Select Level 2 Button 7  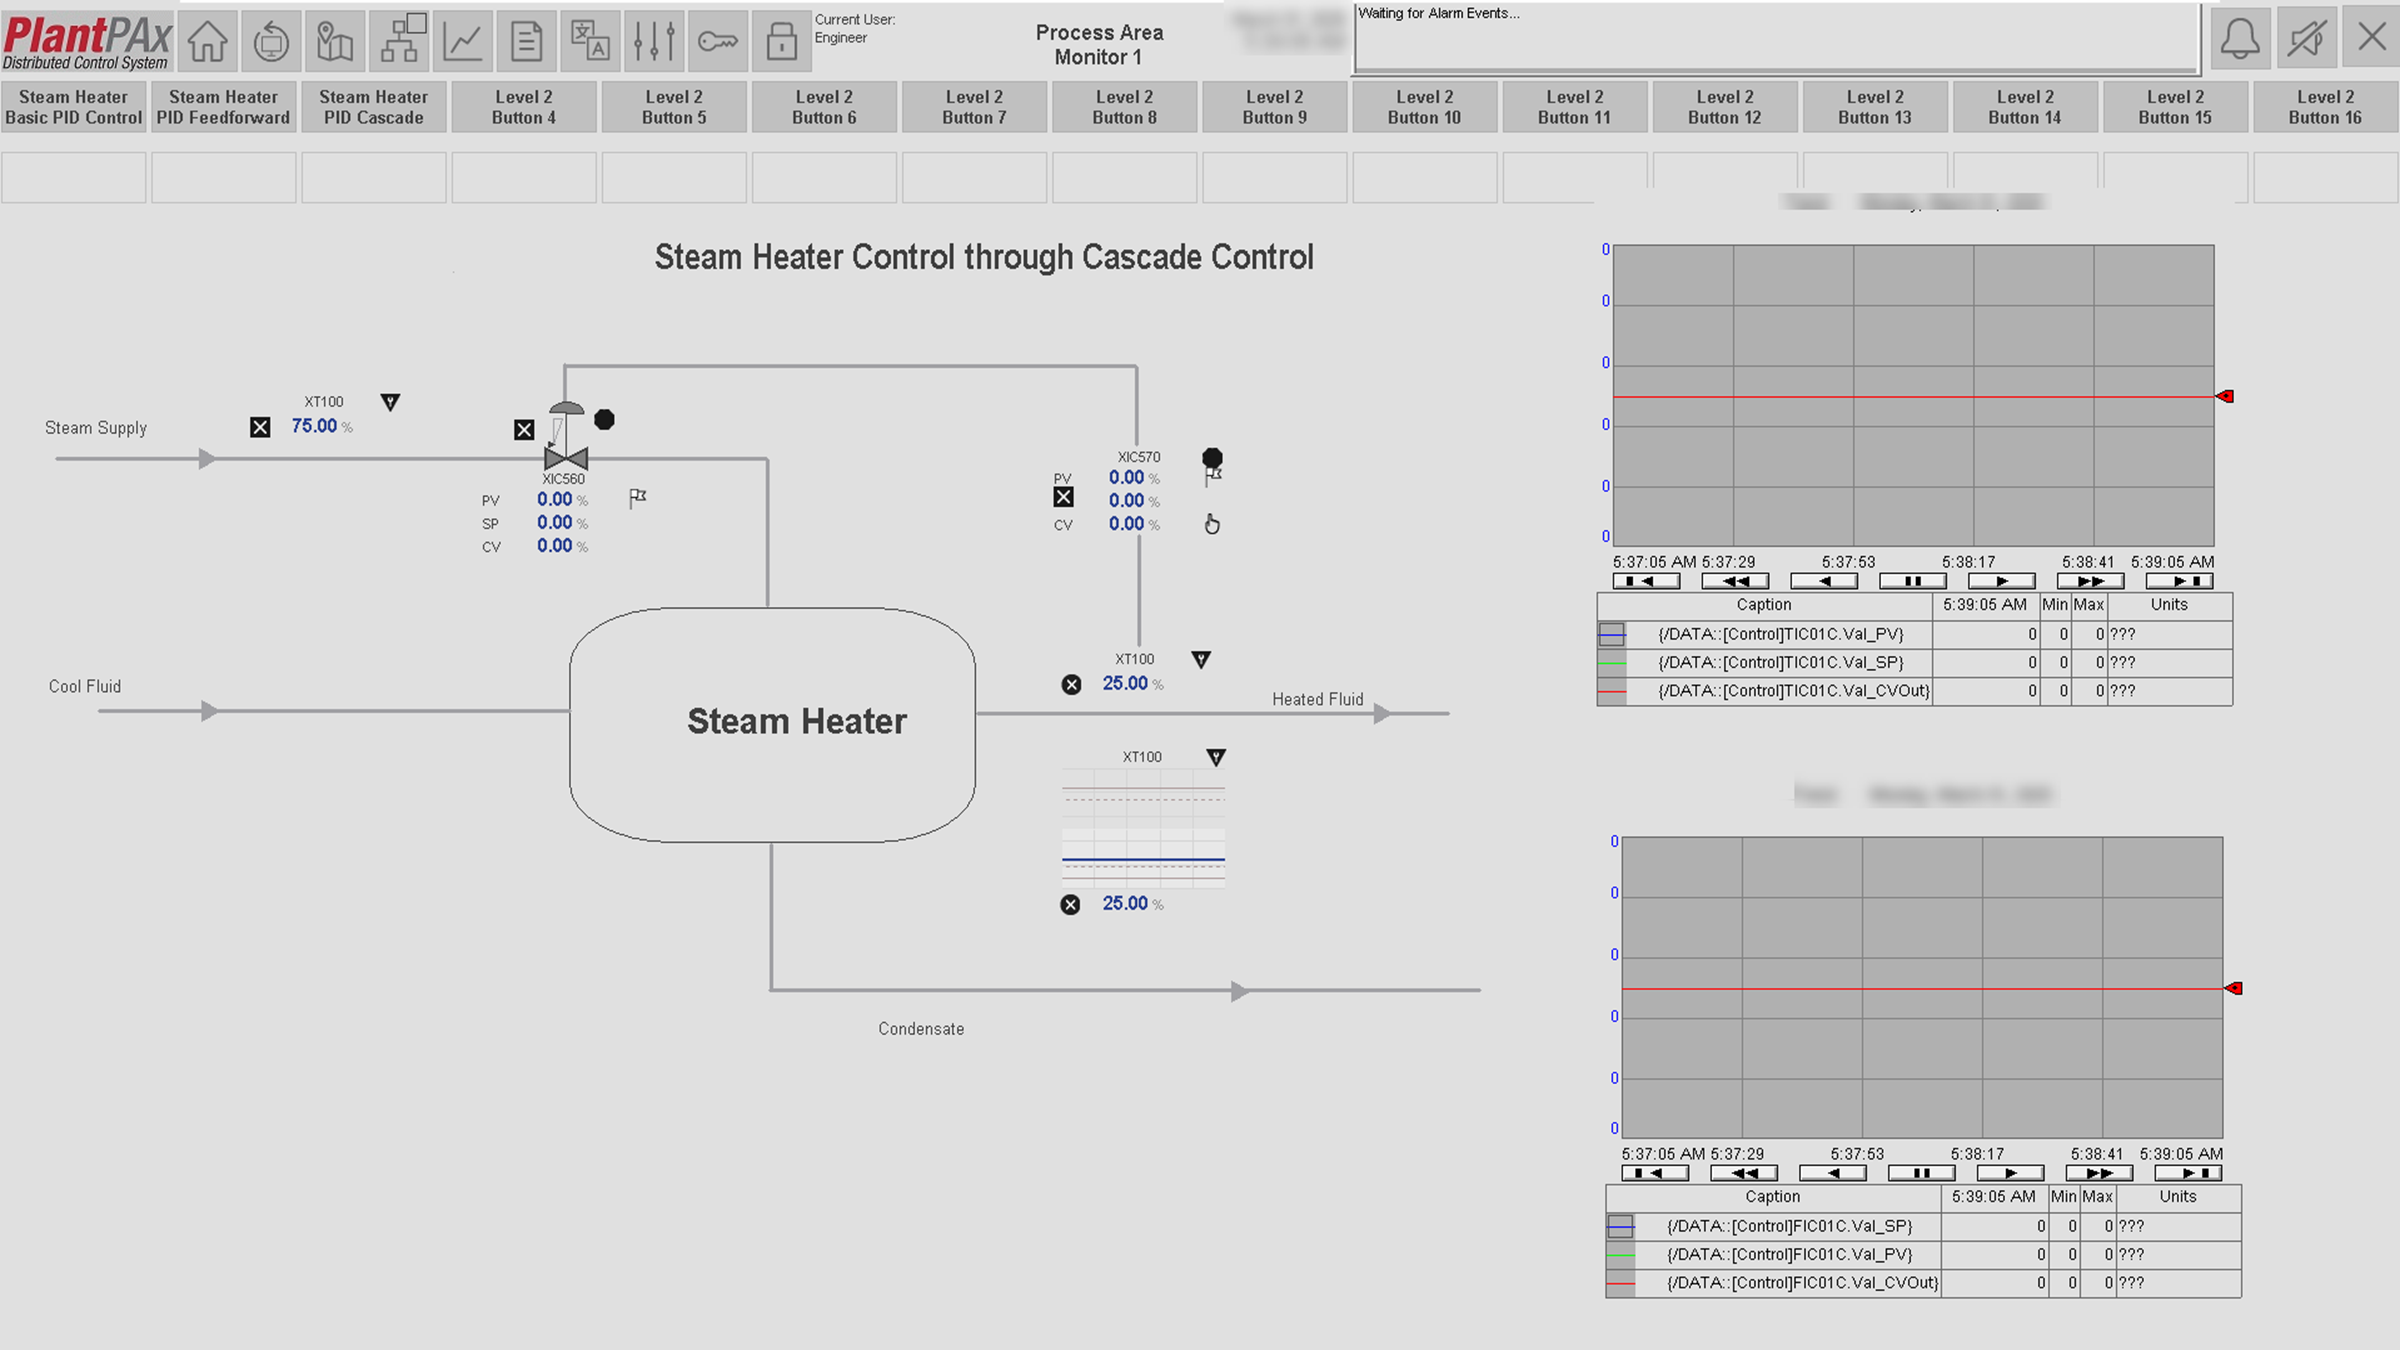click(x=975, y=107)
